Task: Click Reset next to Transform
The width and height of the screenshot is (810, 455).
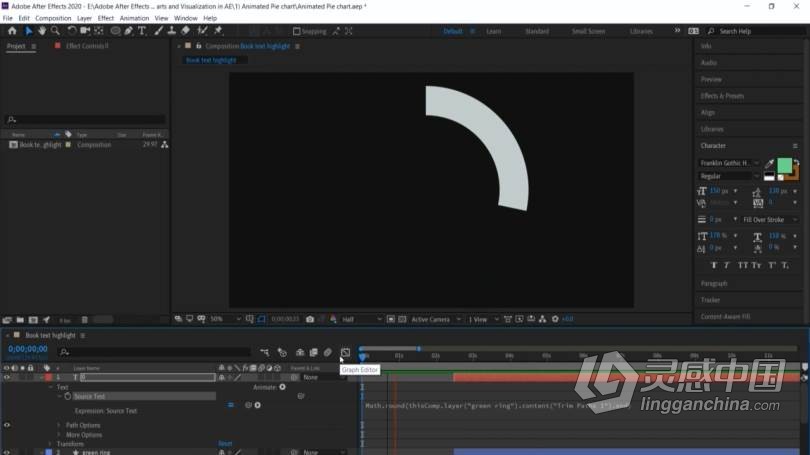Action: tap(225, 444)
